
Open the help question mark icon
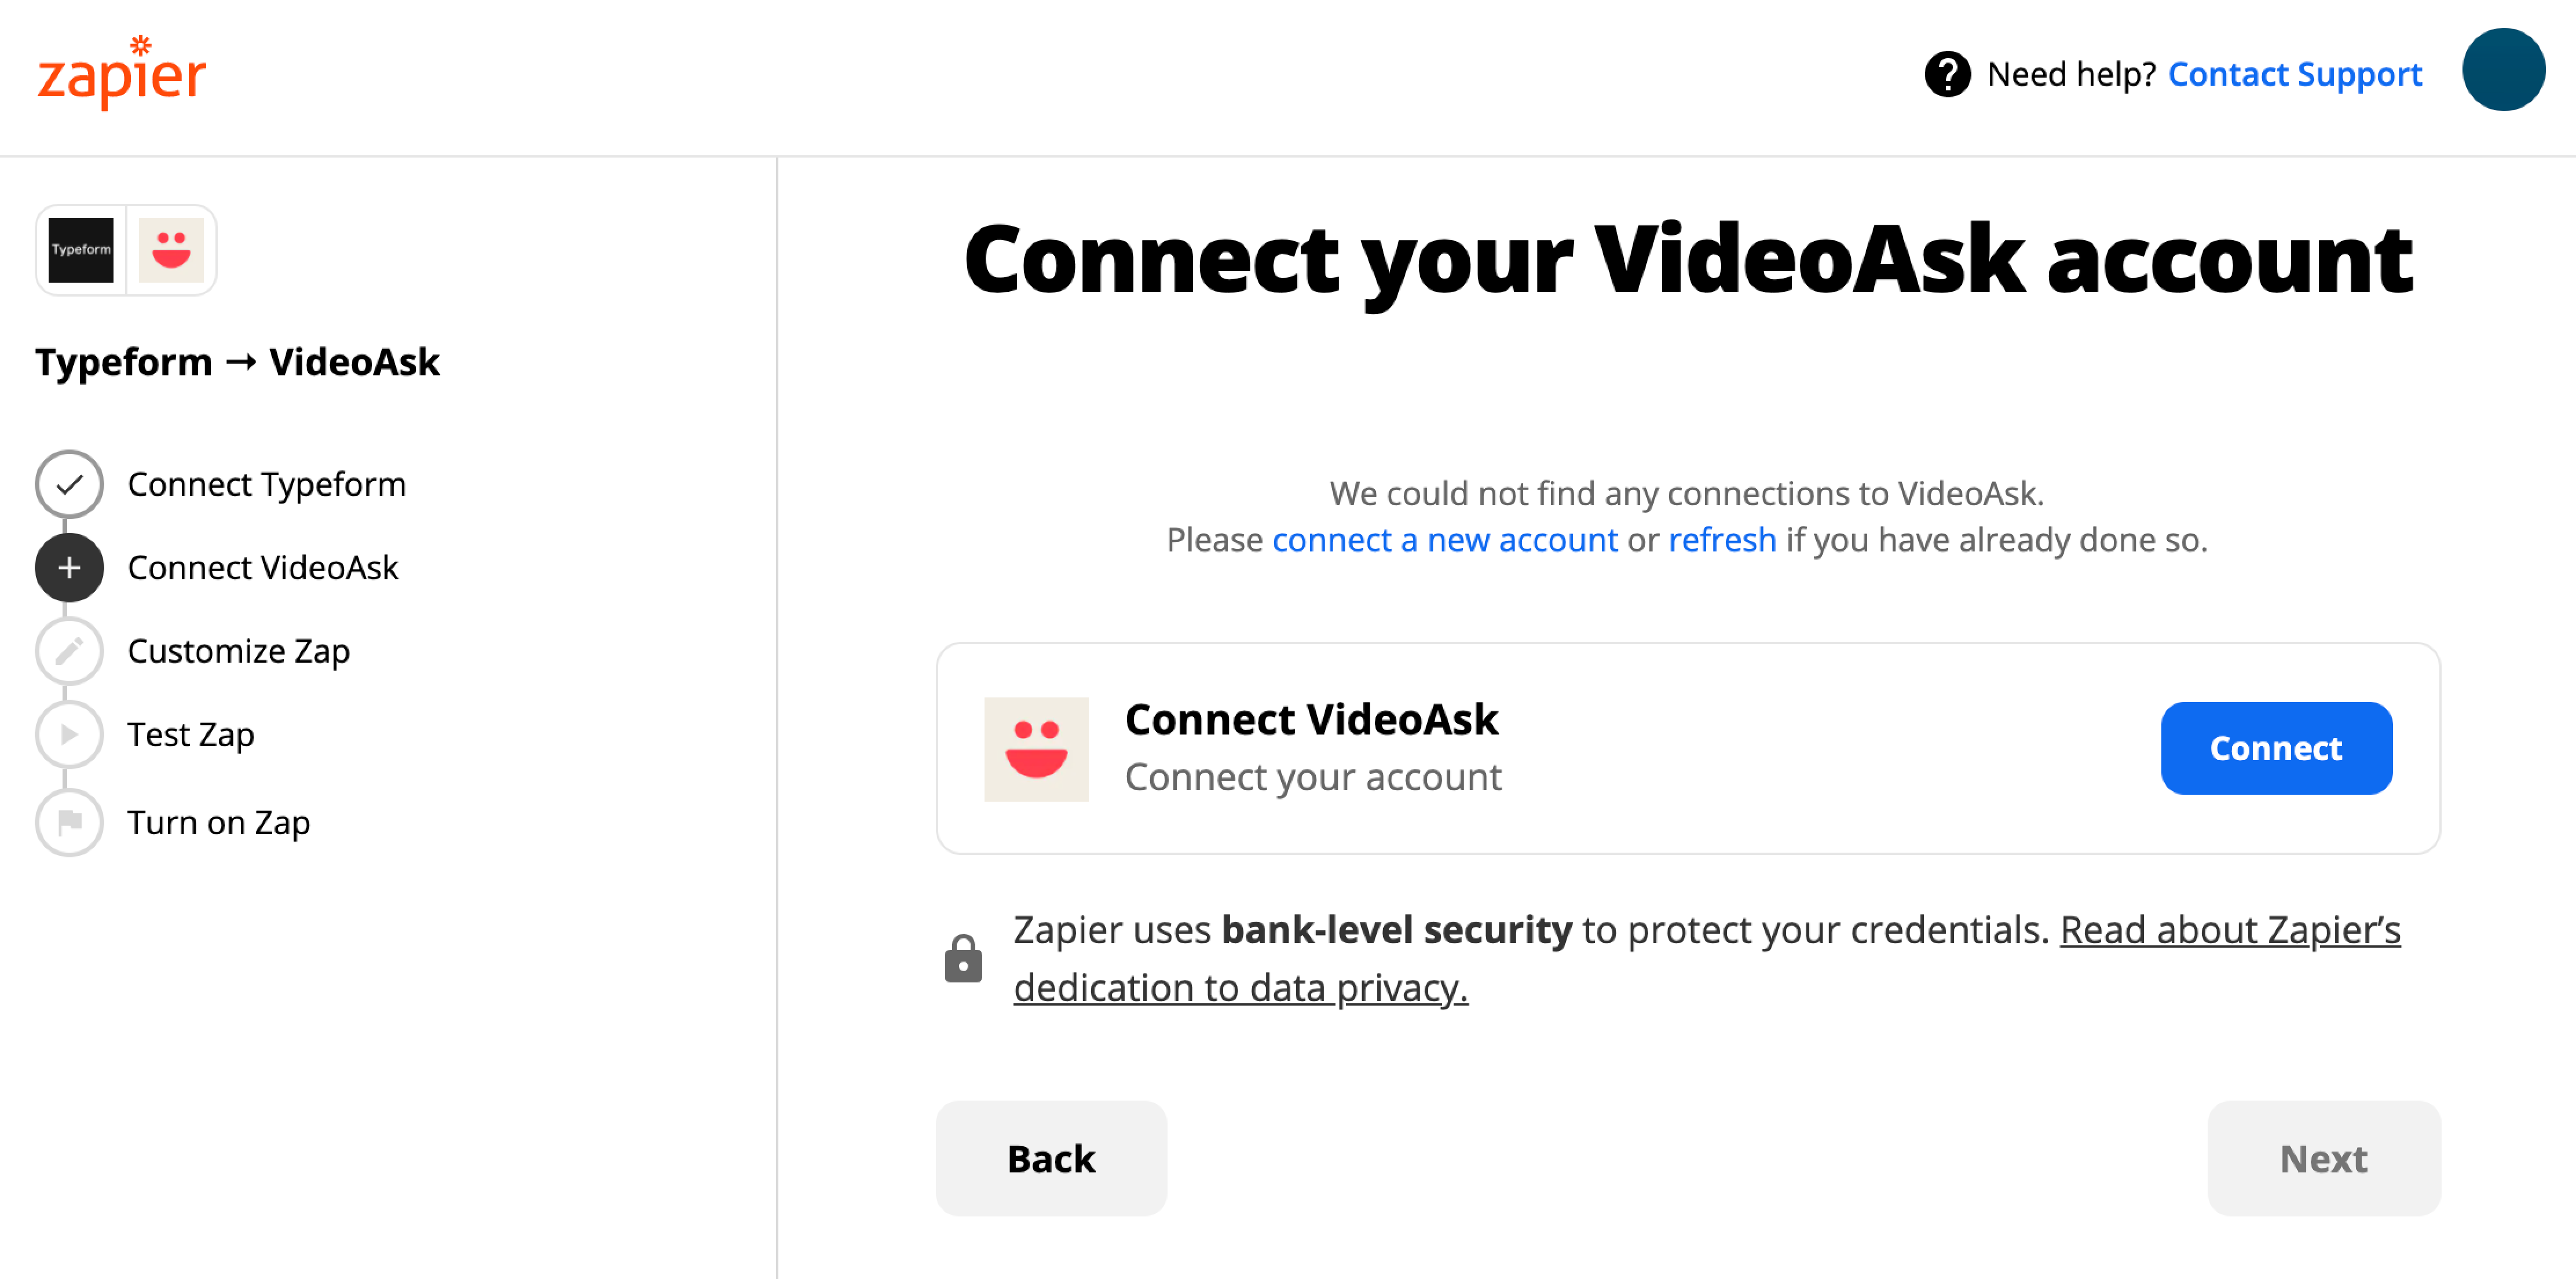pos(1947,74)
